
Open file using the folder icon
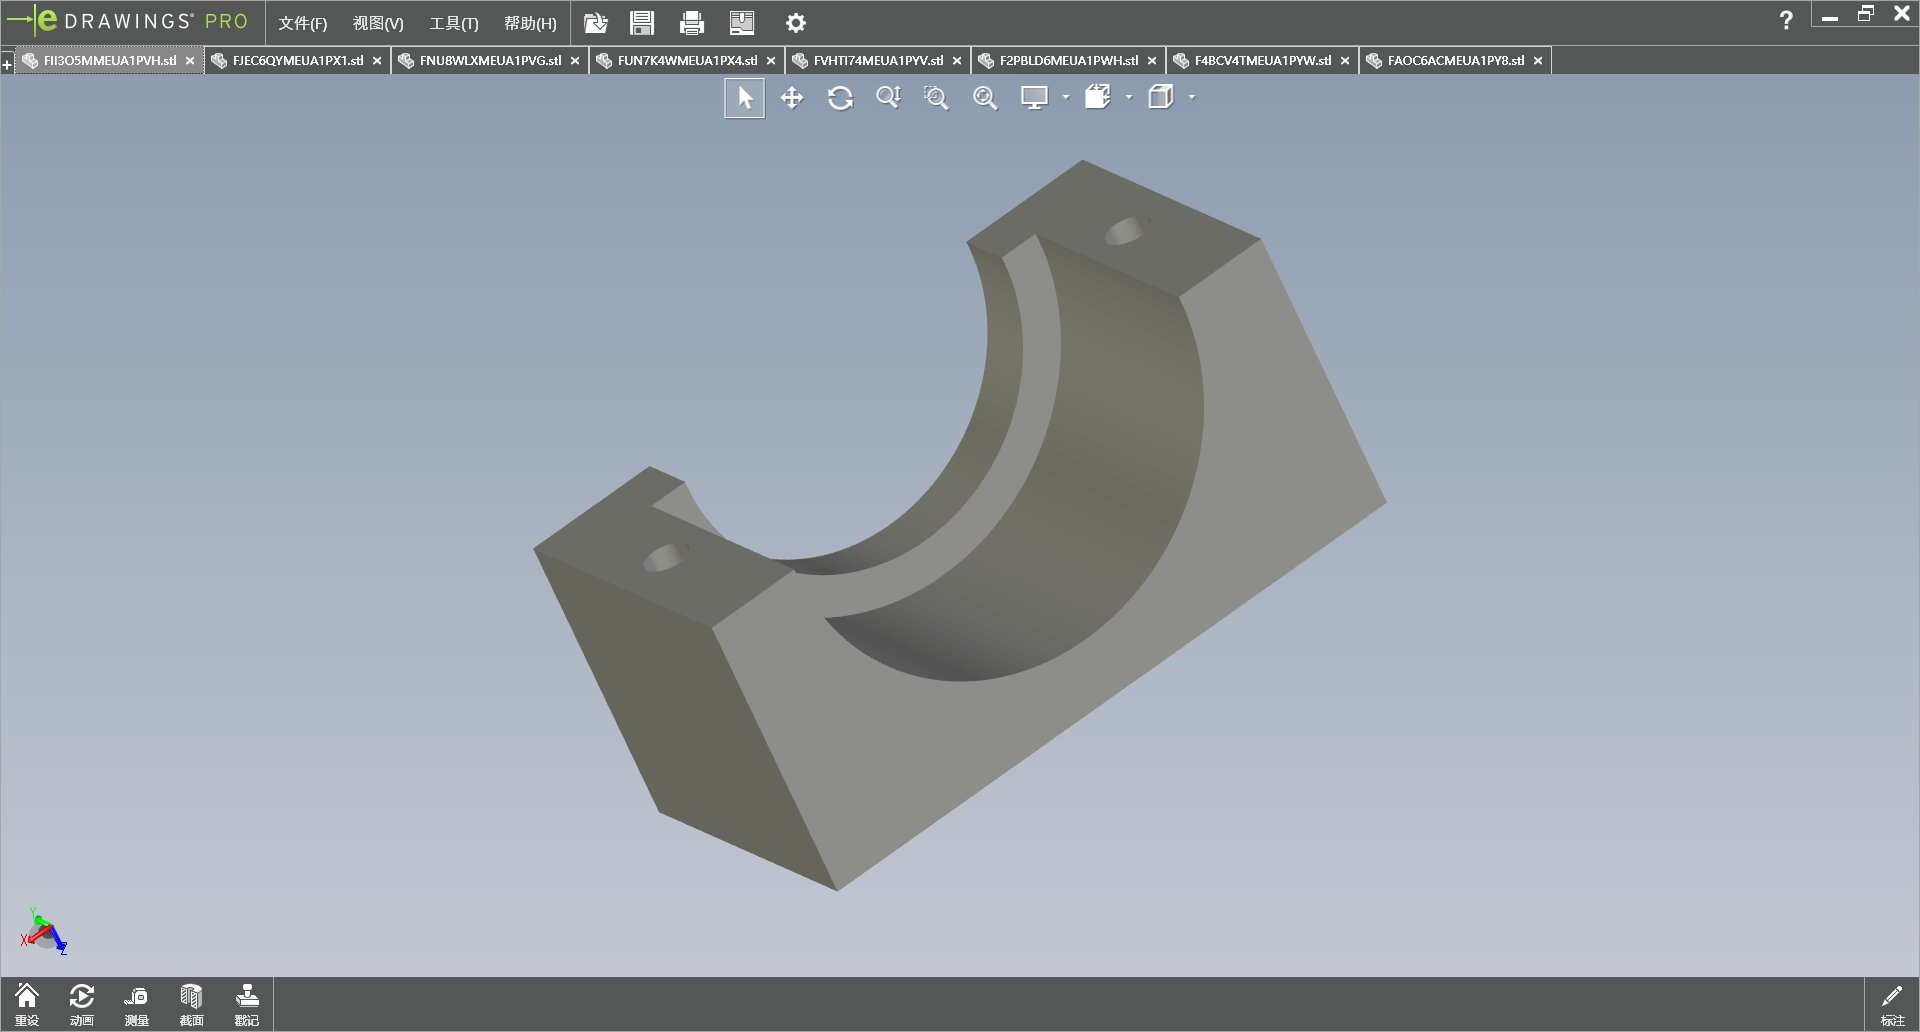tap(596, 23)
